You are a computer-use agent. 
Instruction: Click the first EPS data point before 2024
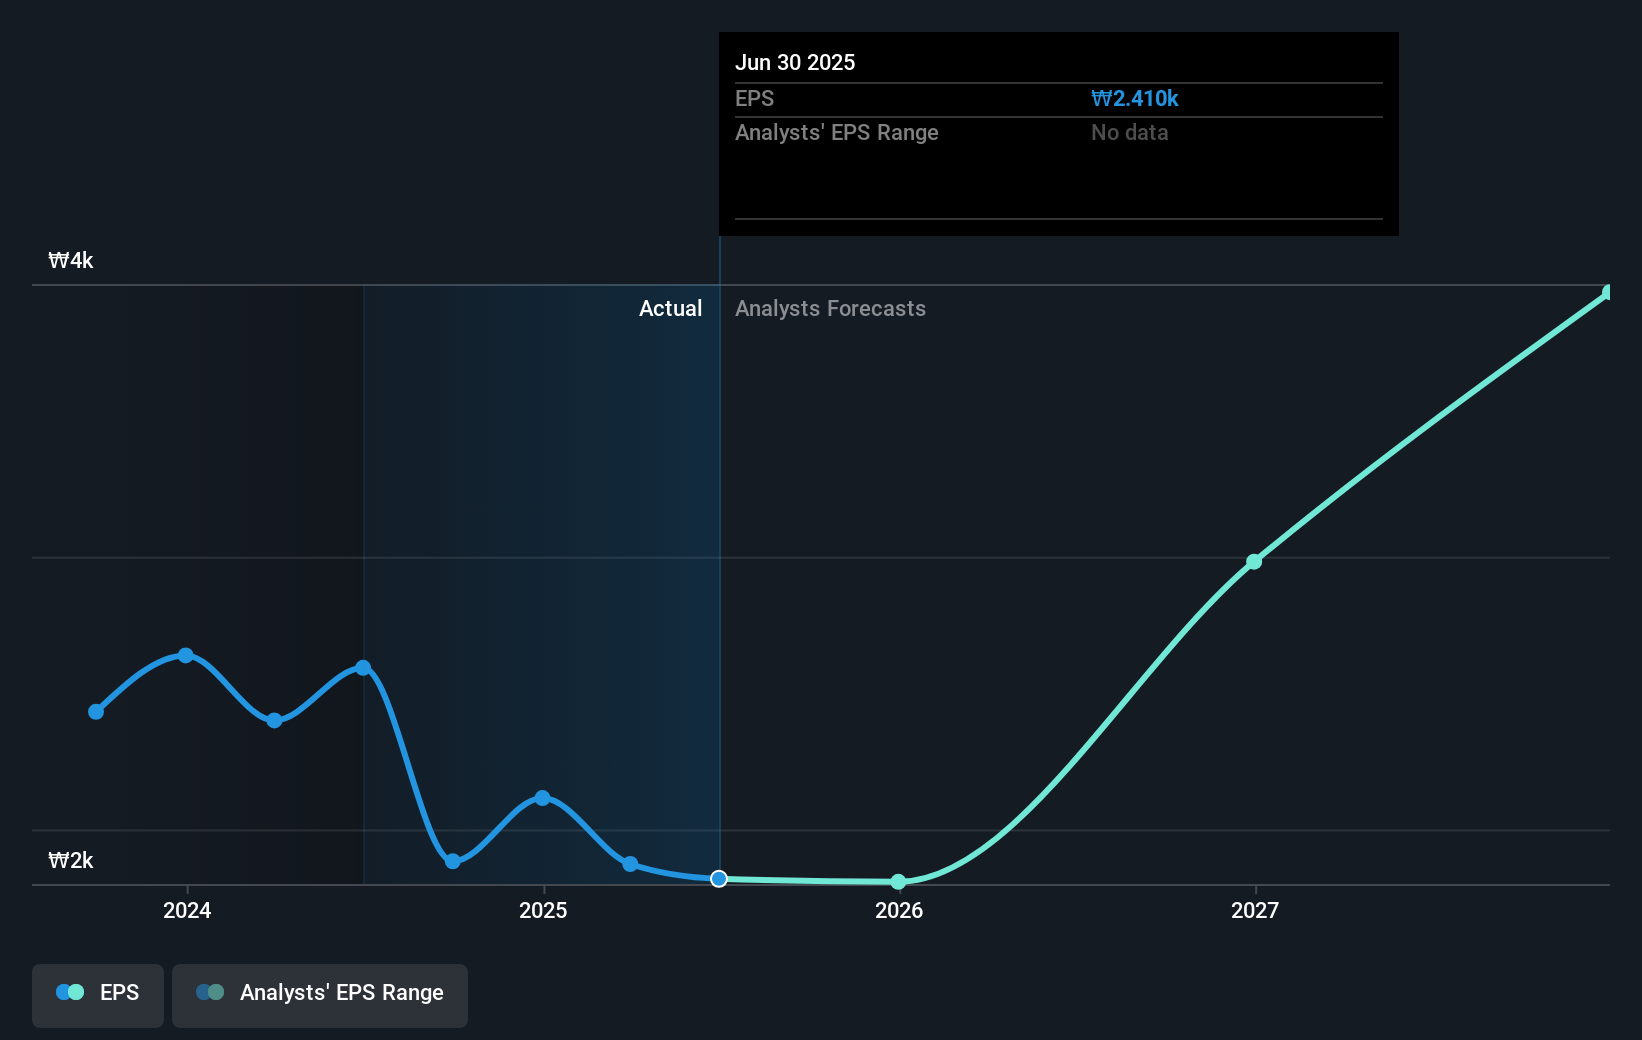pos(95,712)
